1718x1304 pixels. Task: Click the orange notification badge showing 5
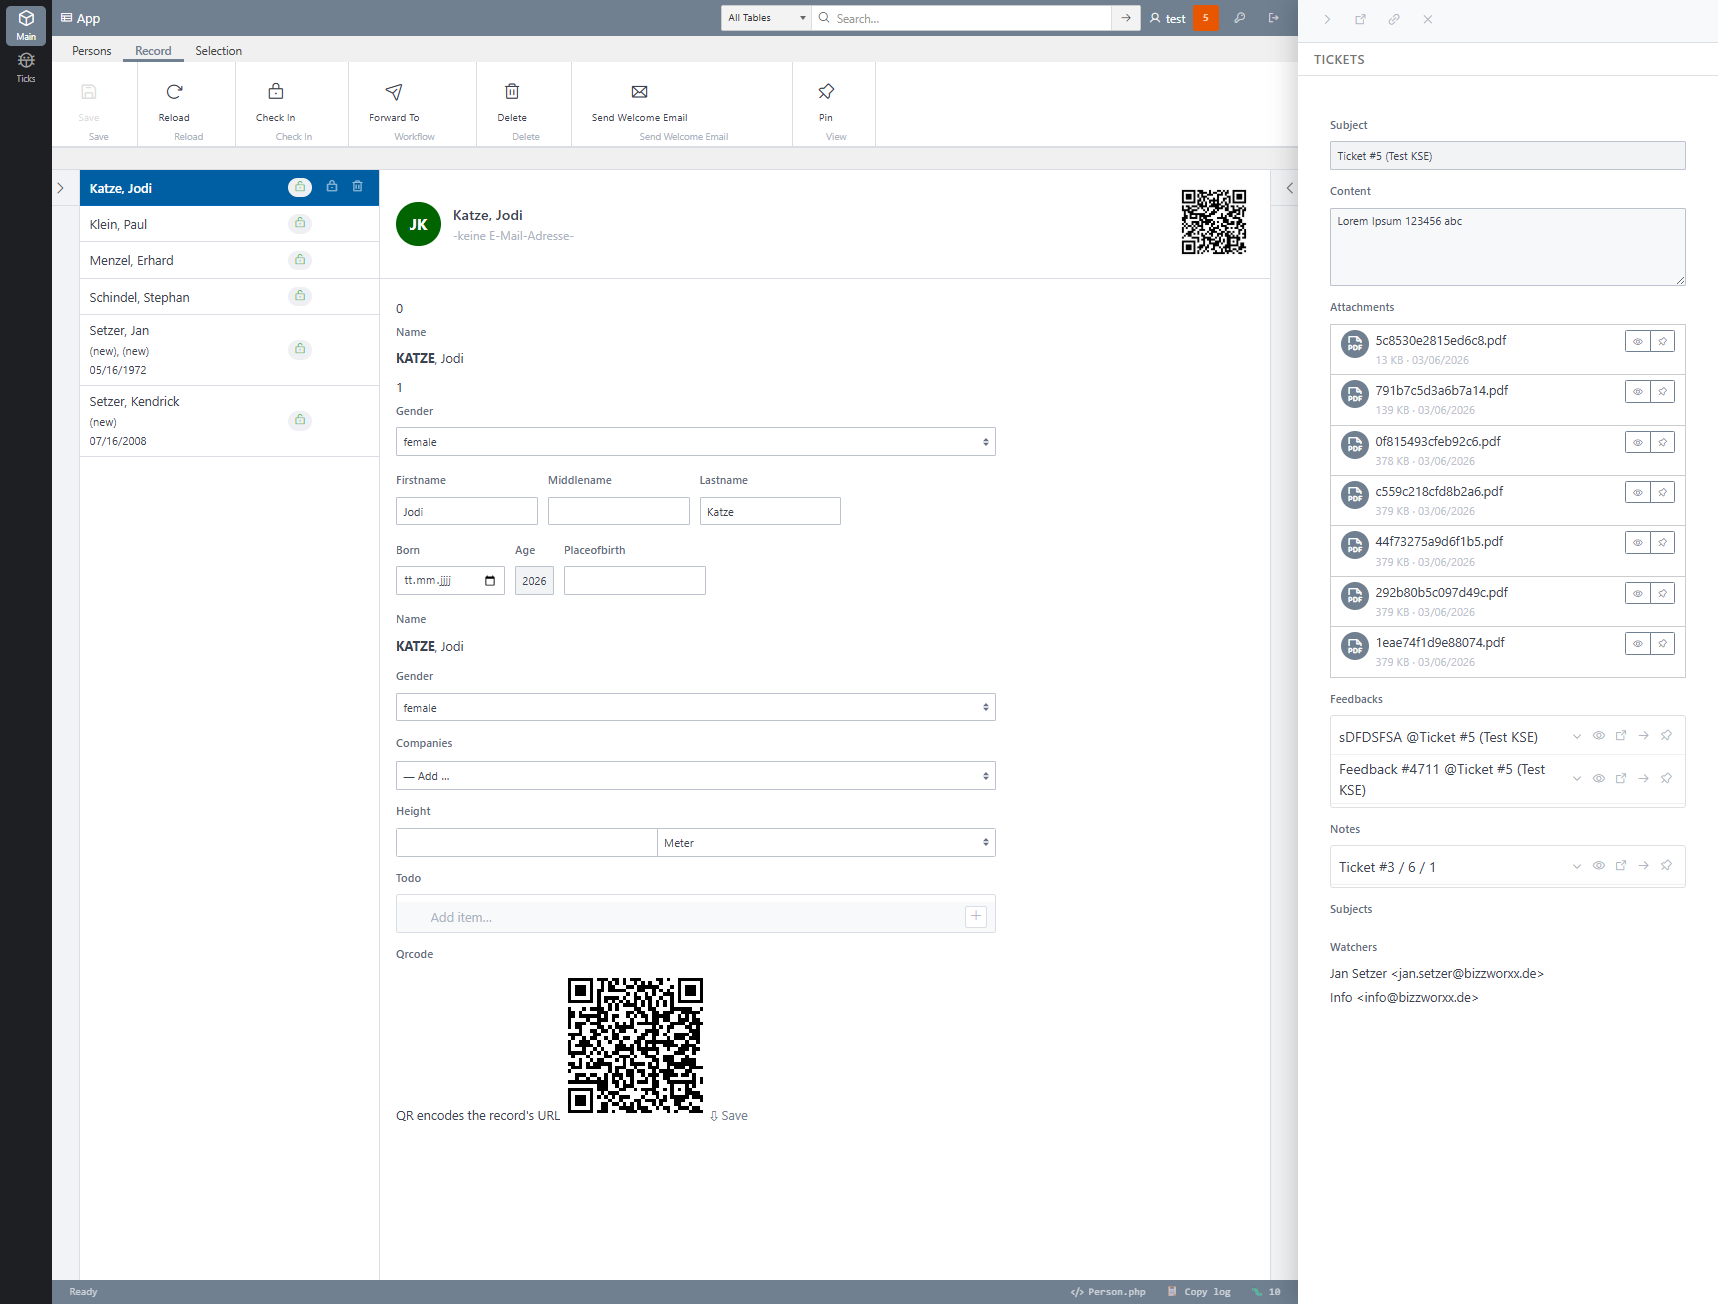click(x=1206, y=18)
